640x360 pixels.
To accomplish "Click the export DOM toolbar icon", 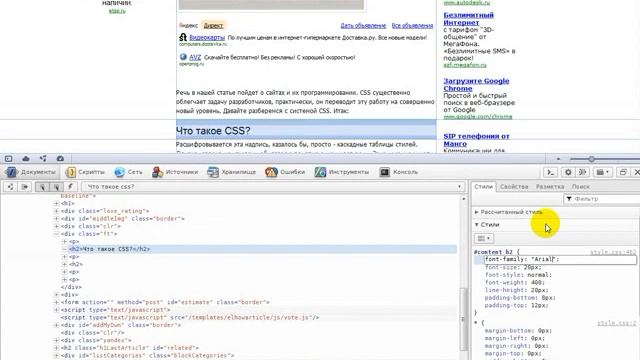I will 25,187.
